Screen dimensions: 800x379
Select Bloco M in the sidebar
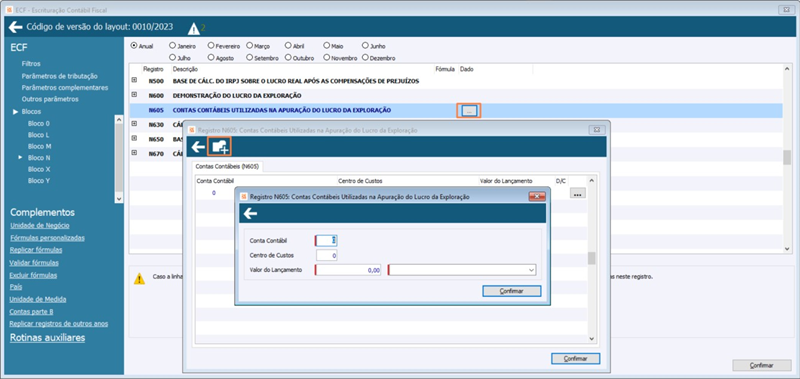point(39,146)
